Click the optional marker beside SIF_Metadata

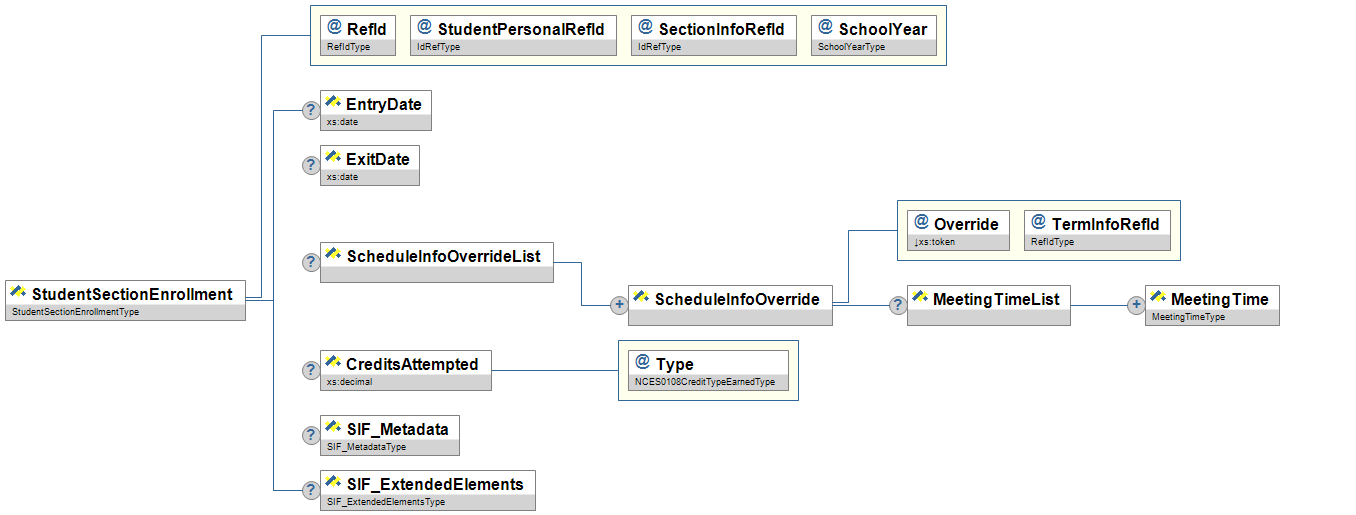pyautogui.click(x=311, y=436)
